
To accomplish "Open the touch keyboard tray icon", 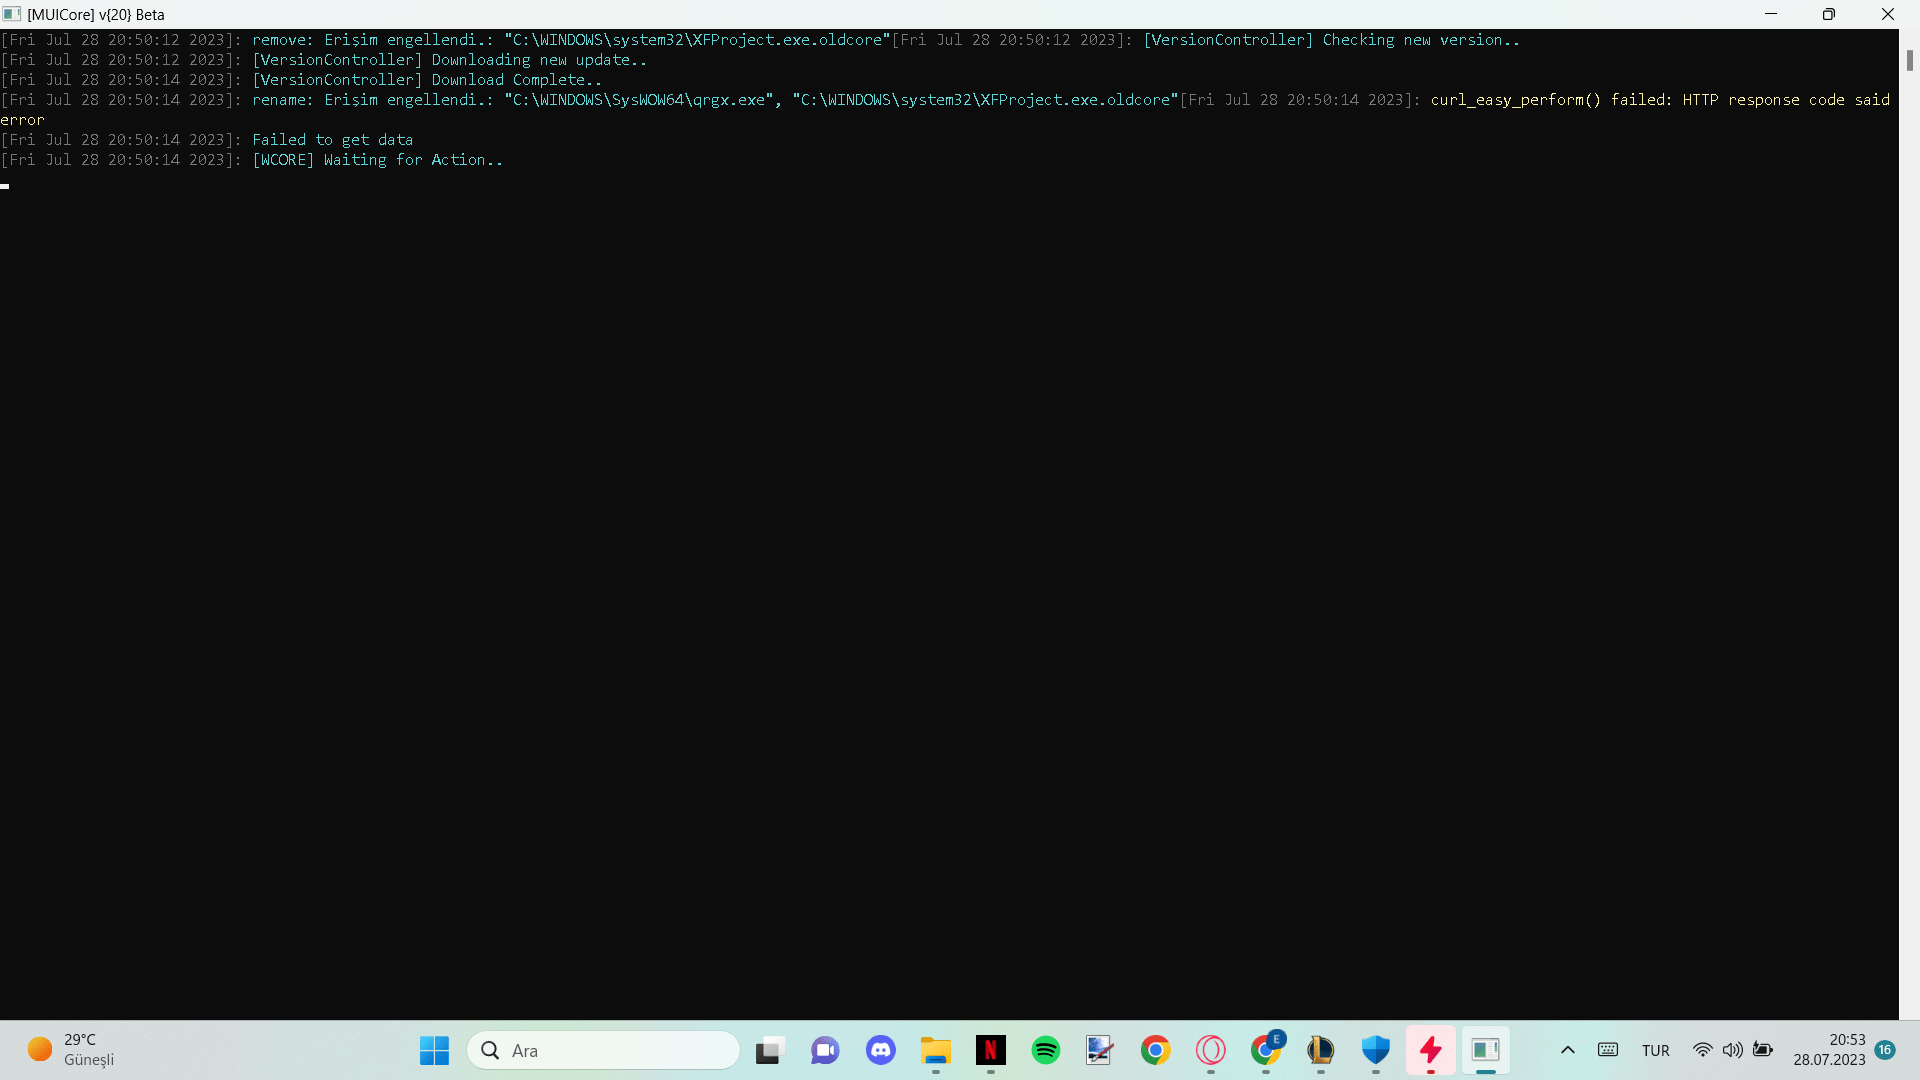I will pyautogui.click(x=1608, y=1050).
